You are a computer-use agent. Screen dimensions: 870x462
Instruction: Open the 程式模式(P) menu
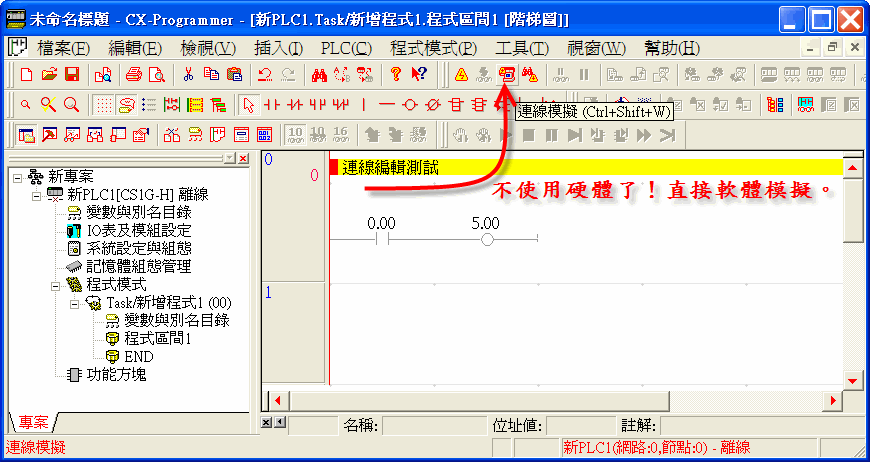coord(433,48)
